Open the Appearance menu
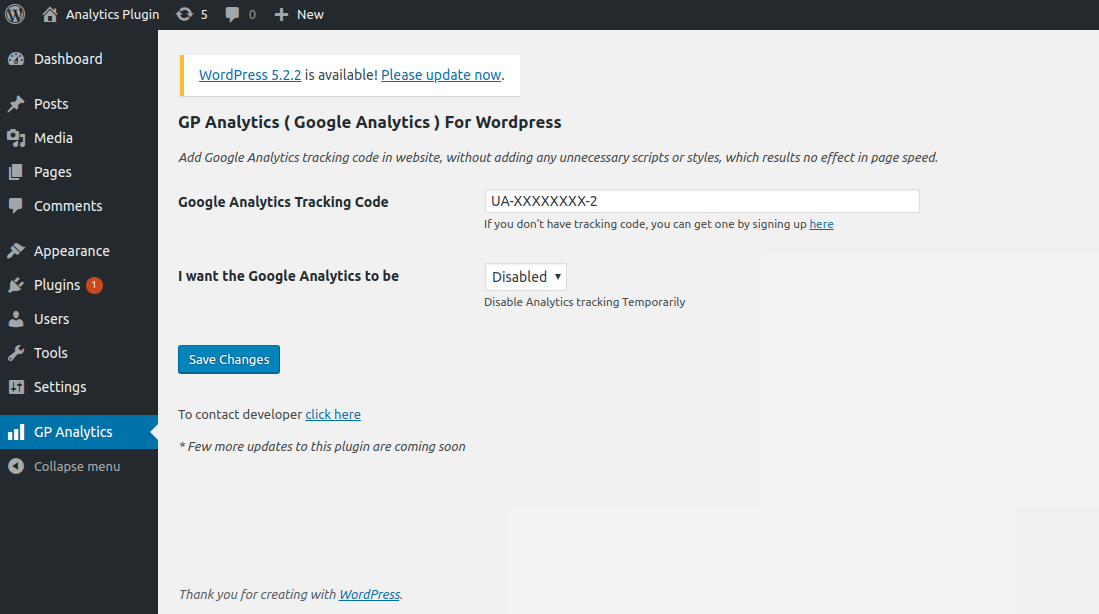This screenshot has height=614, width=1099. pos(71,251)
